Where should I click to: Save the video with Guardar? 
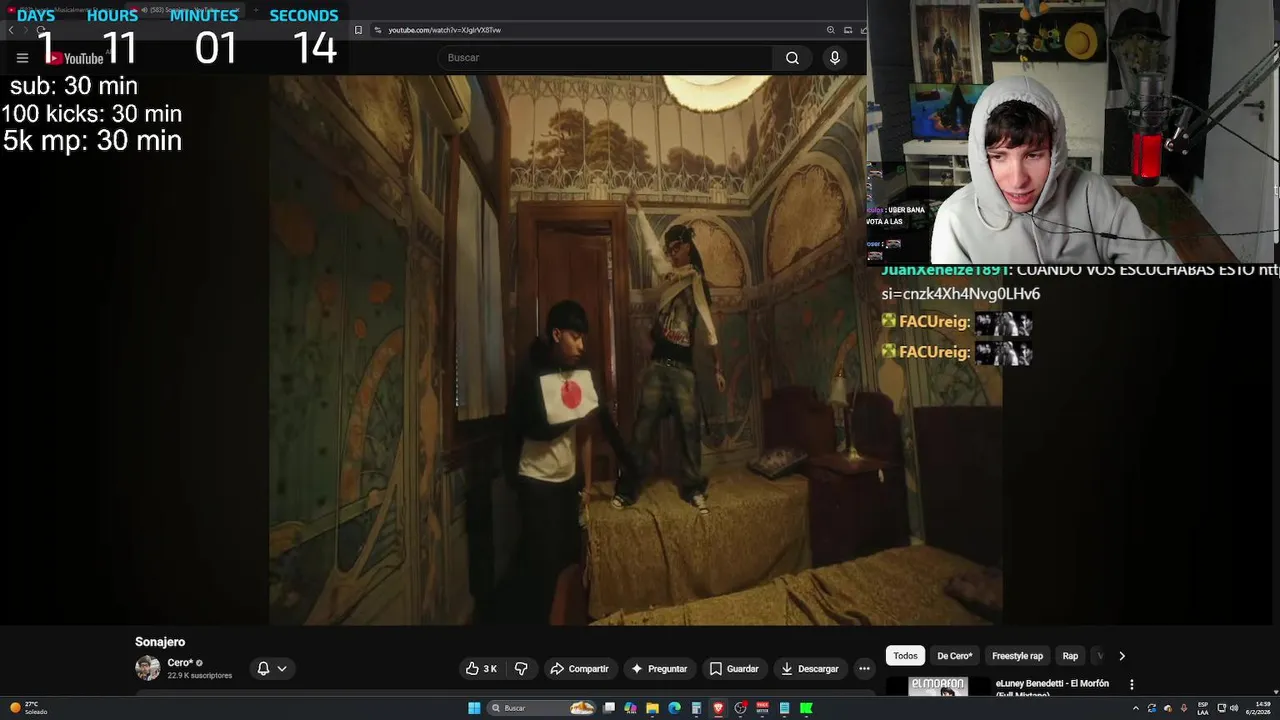[734, 669]
